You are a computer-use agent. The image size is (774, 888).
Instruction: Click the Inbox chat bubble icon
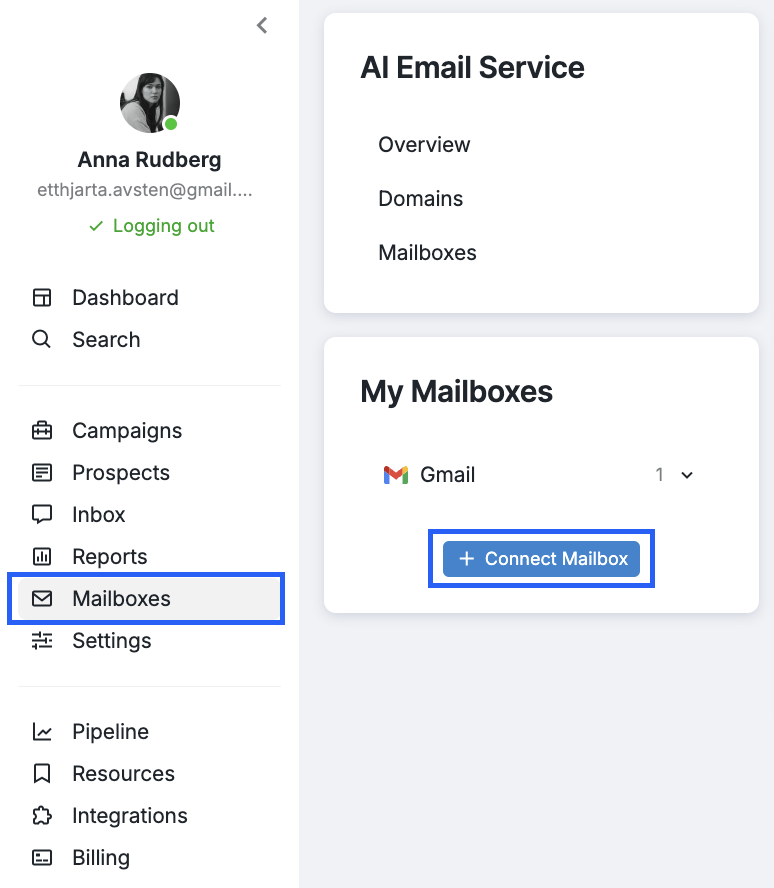point(42,514)
